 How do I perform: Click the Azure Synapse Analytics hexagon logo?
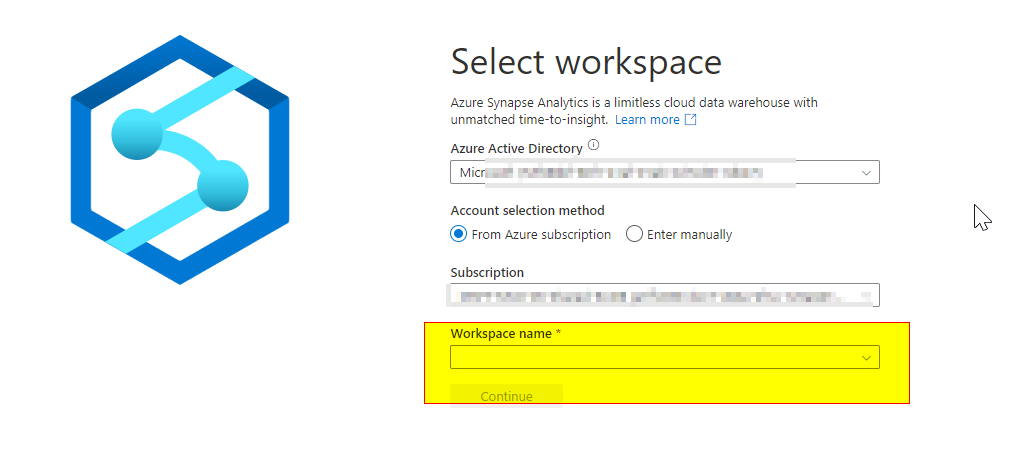point(180,159)
